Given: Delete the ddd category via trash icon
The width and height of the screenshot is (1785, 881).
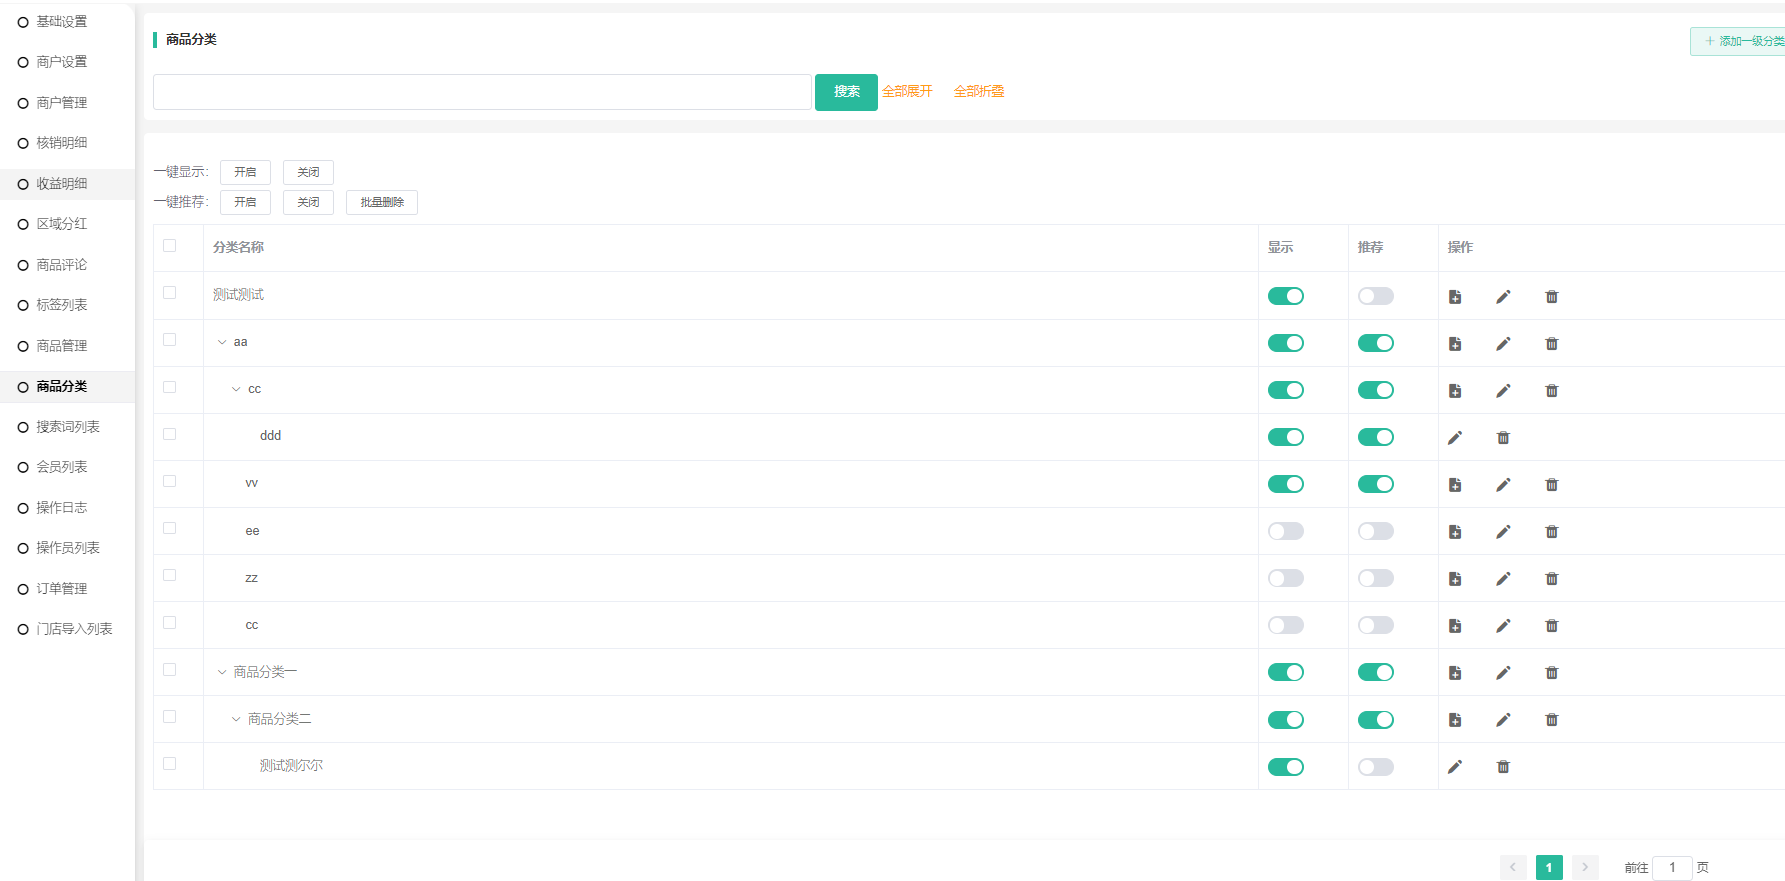Looking at the screenshot, I should (x=1503, y=438).
